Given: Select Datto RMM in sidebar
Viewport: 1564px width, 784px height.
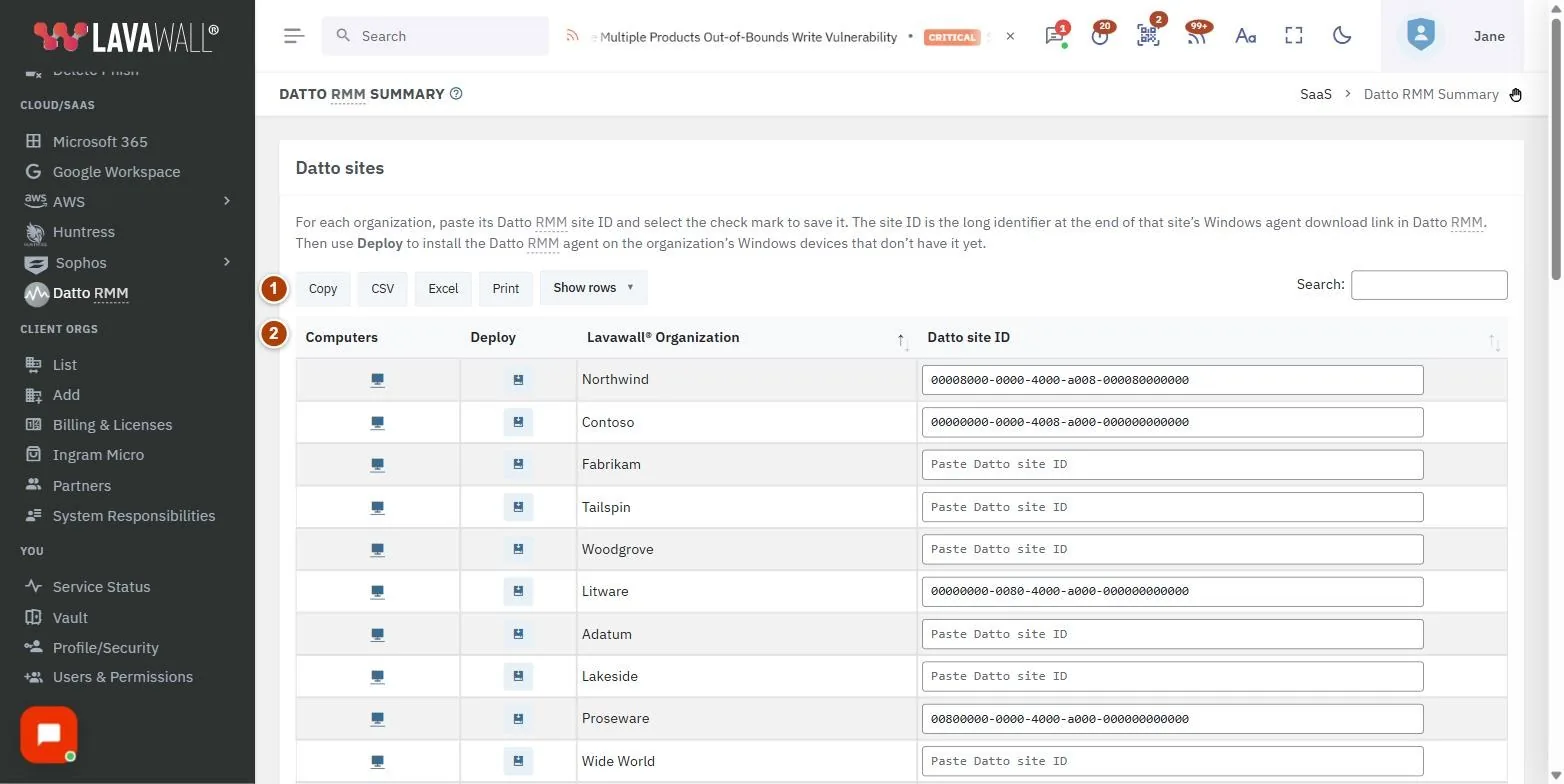Looking at the screenshot, I should point(90,293).
